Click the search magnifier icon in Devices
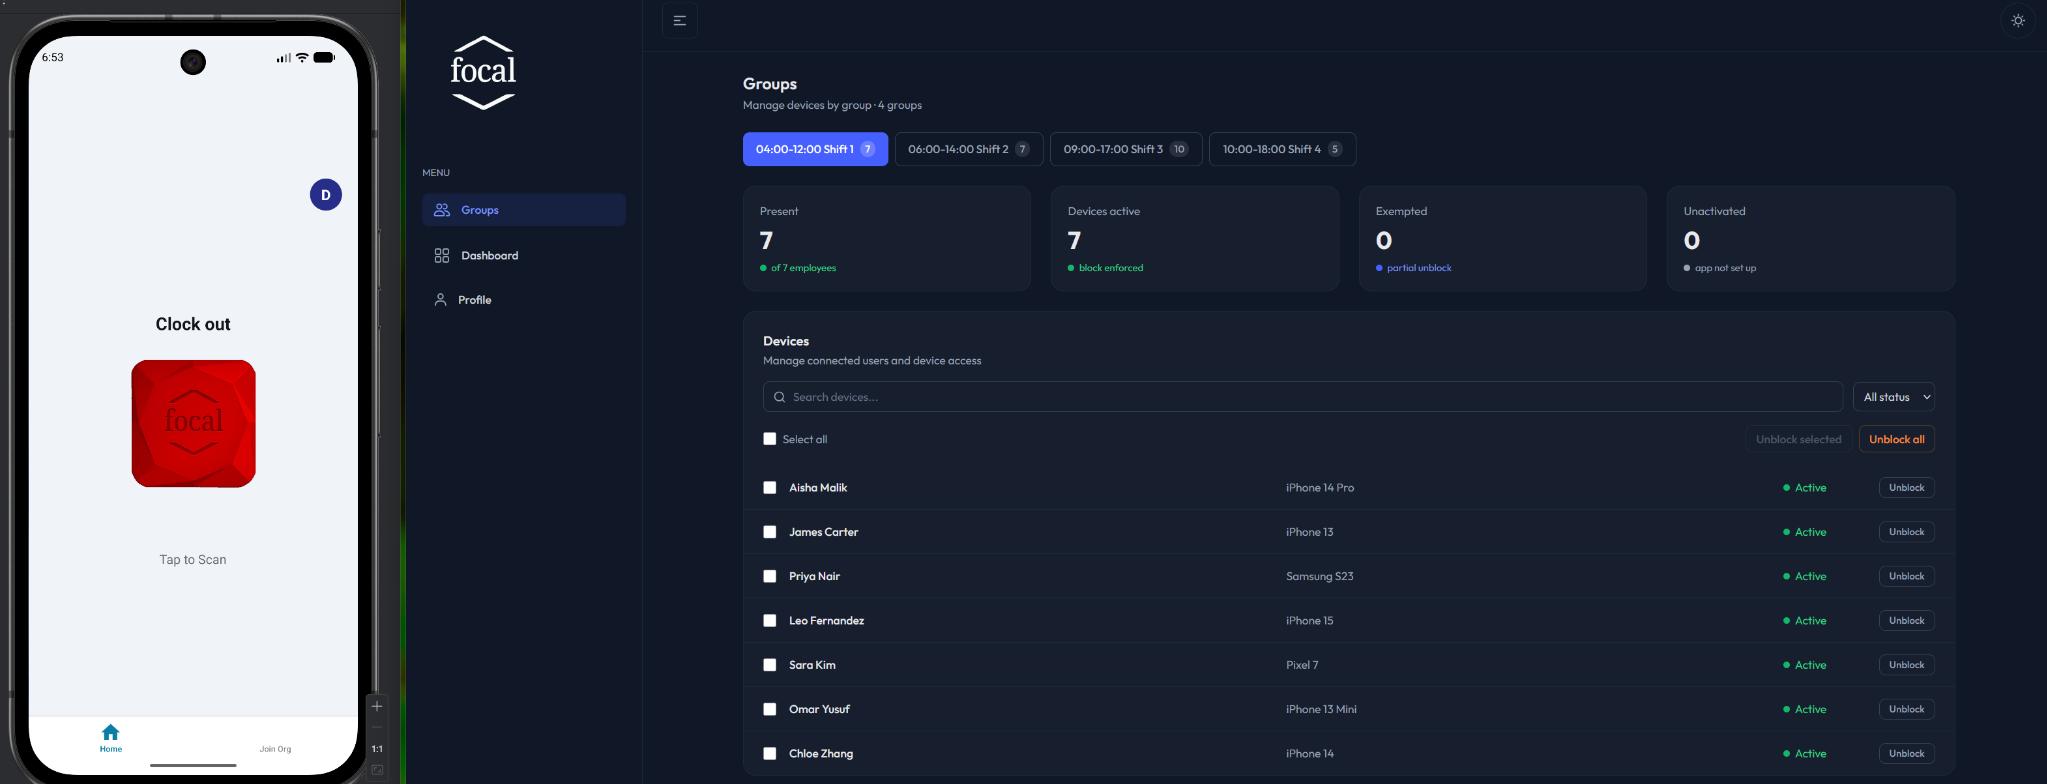The height and width of the screenshot is (784, 2047). pos(779,397)
